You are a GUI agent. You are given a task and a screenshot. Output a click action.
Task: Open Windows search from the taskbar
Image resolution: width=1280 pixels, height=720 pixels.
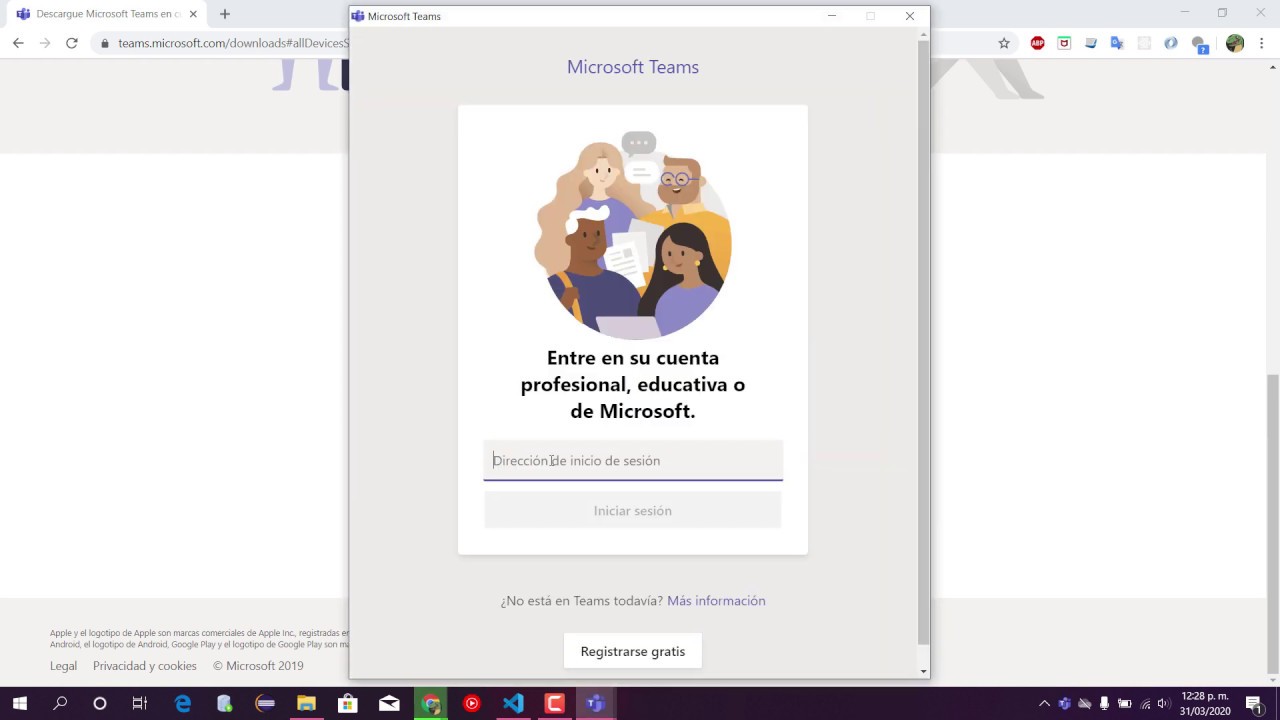tap(60, 704)
